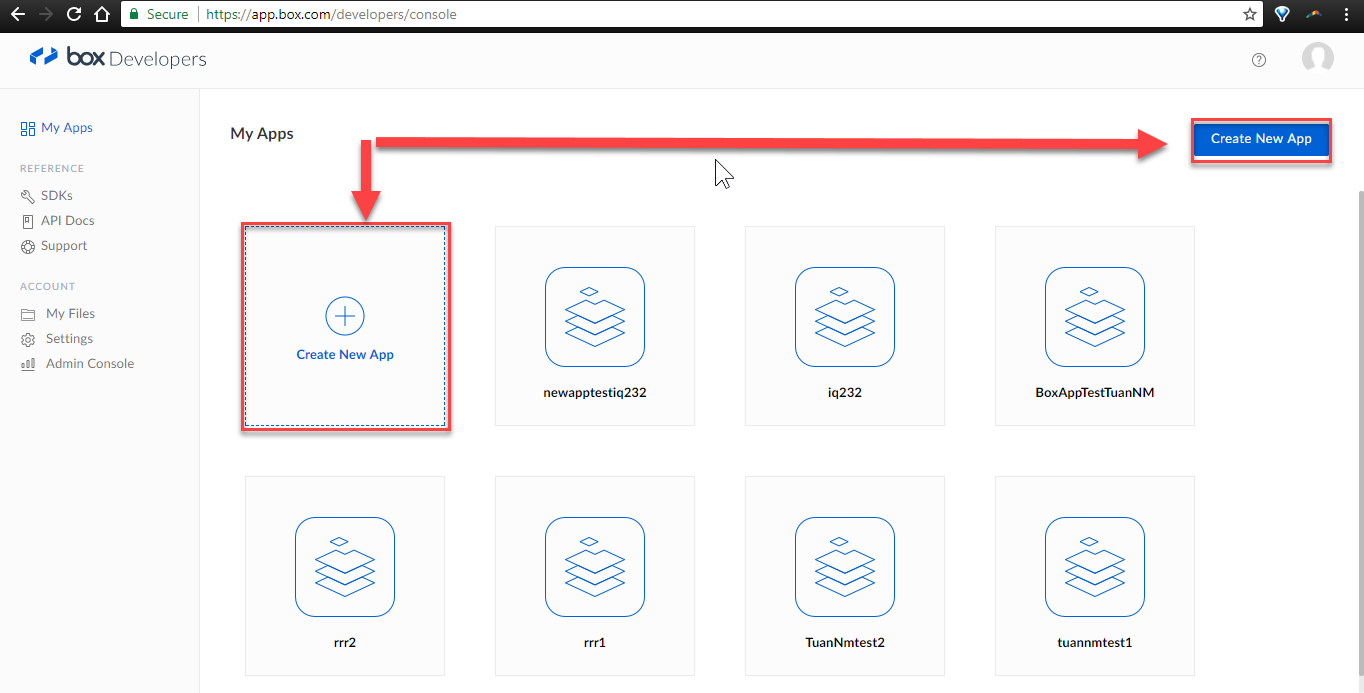The width and height of the screenshot is (1364, 693).
Task: Go to My Files
Action: [x=71, y=314]
